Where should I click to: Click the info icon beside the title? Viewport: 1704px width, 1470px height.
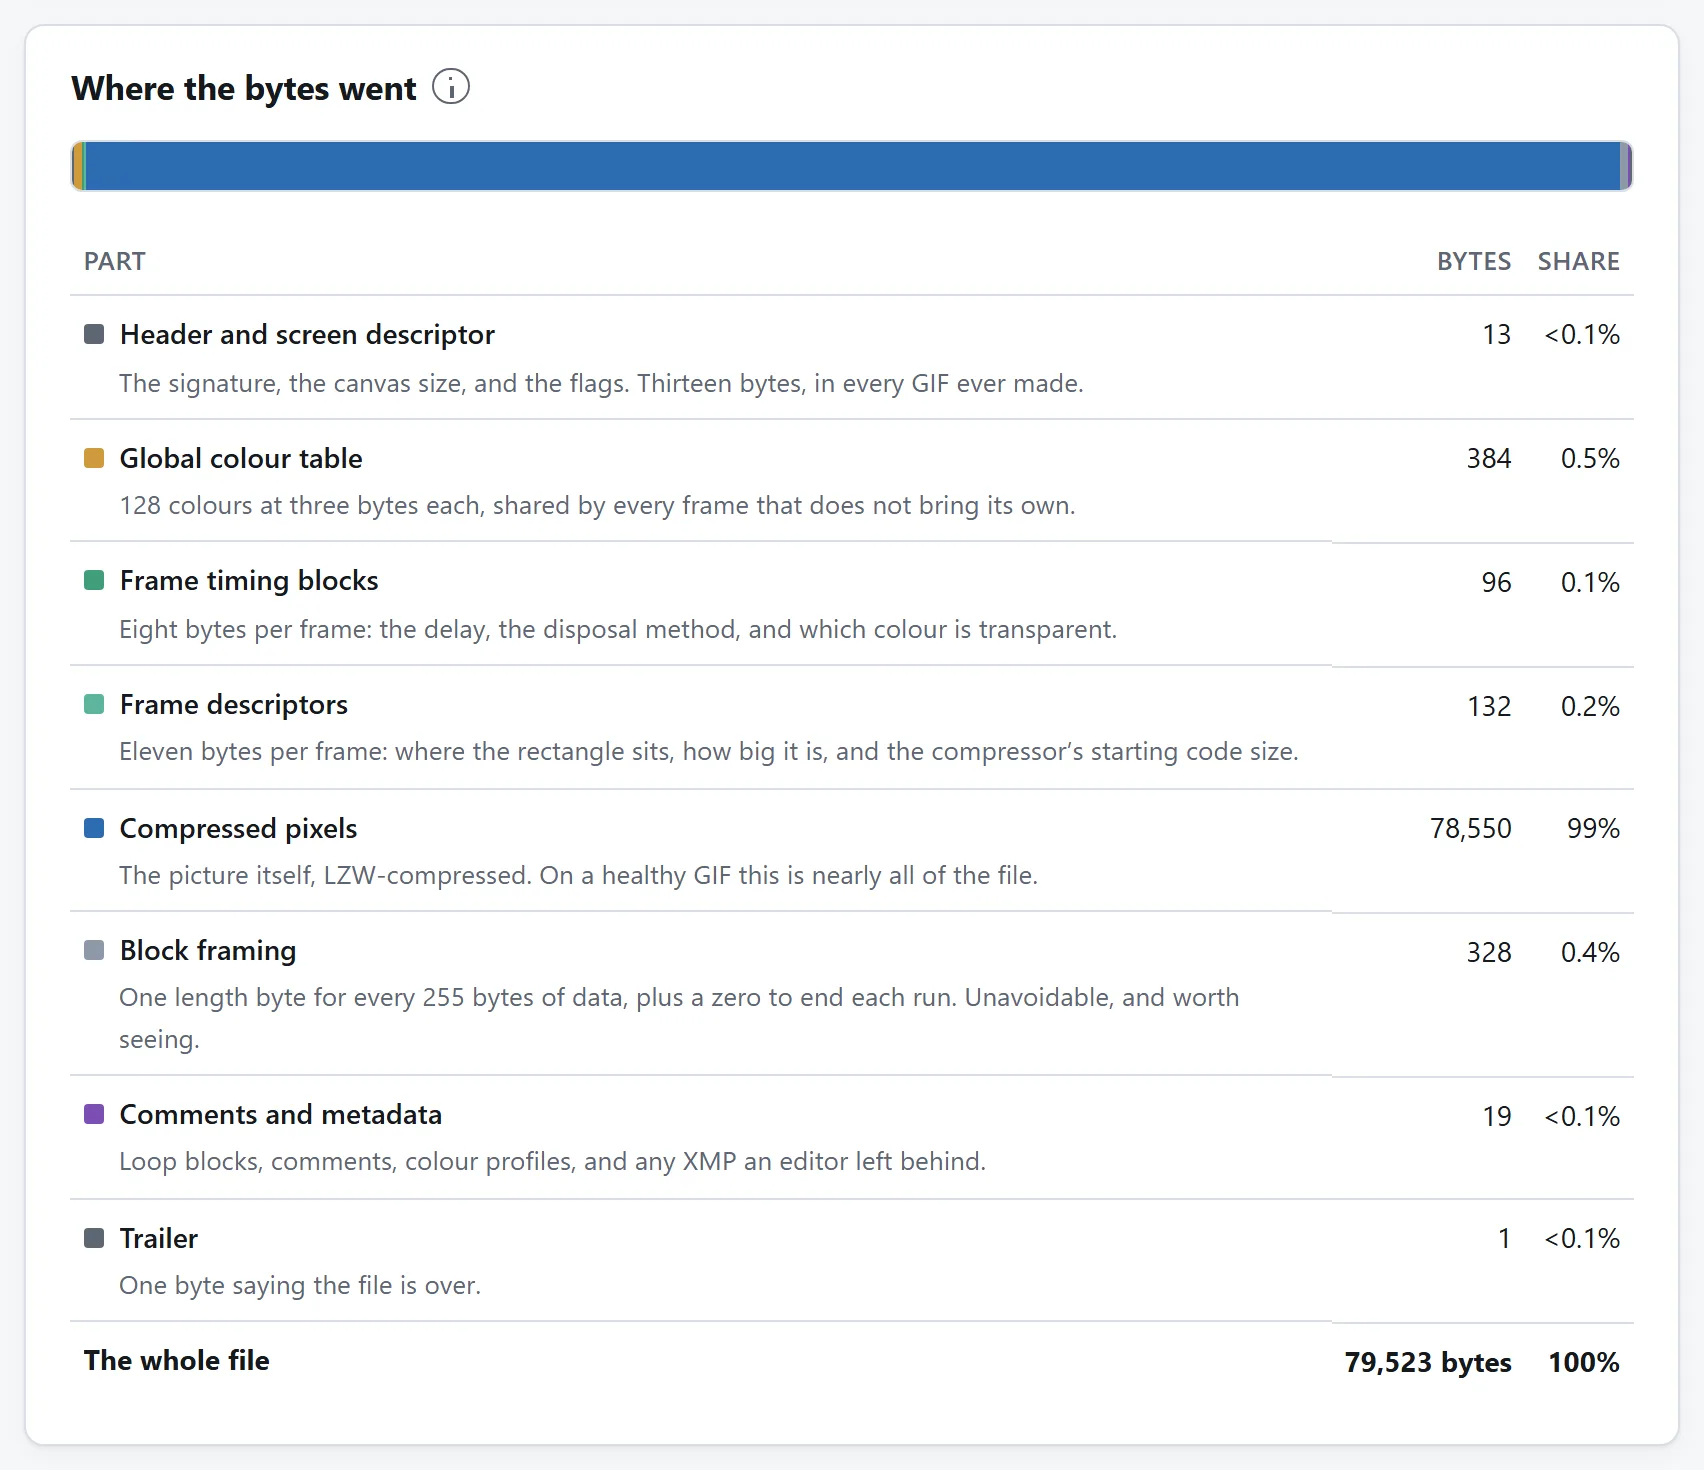(x=451, y=87)
